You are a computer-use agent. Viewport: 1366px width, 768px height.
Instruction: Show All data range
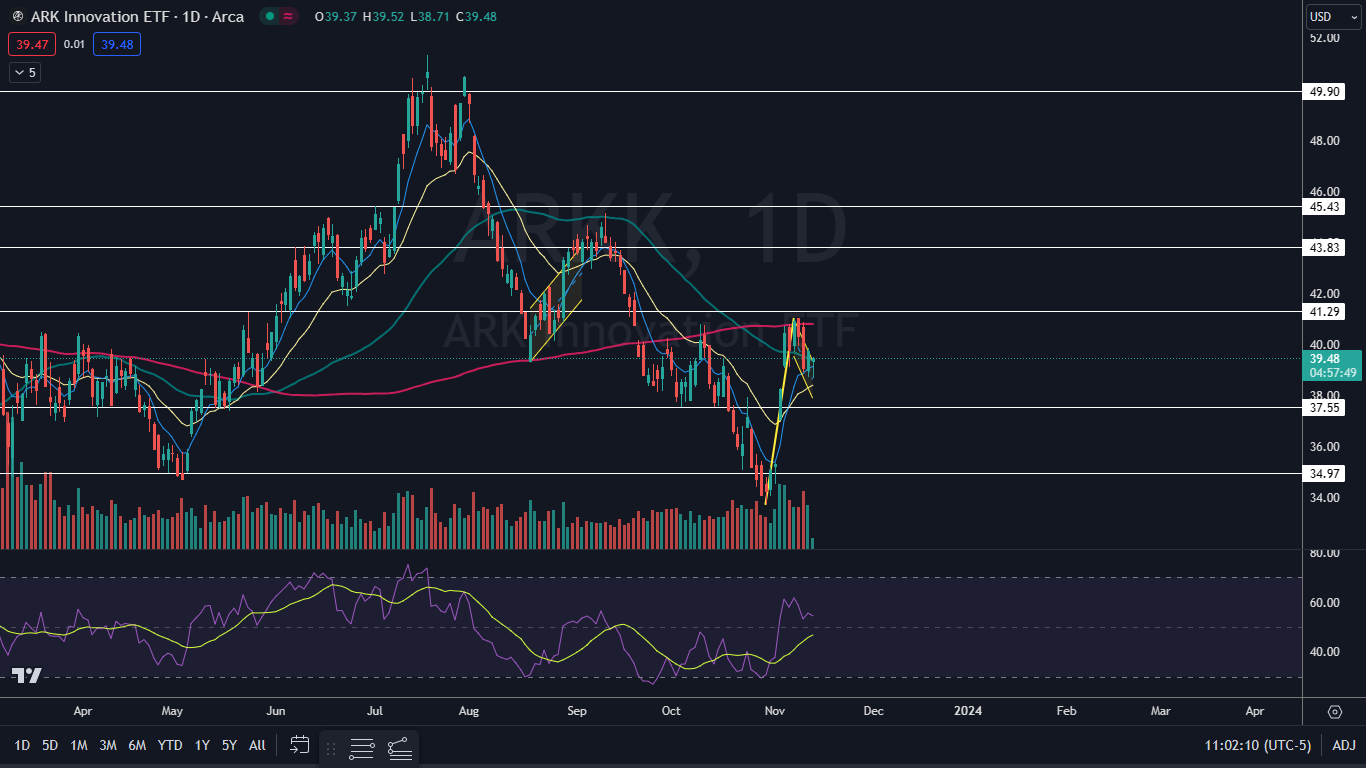pos(257,745)
